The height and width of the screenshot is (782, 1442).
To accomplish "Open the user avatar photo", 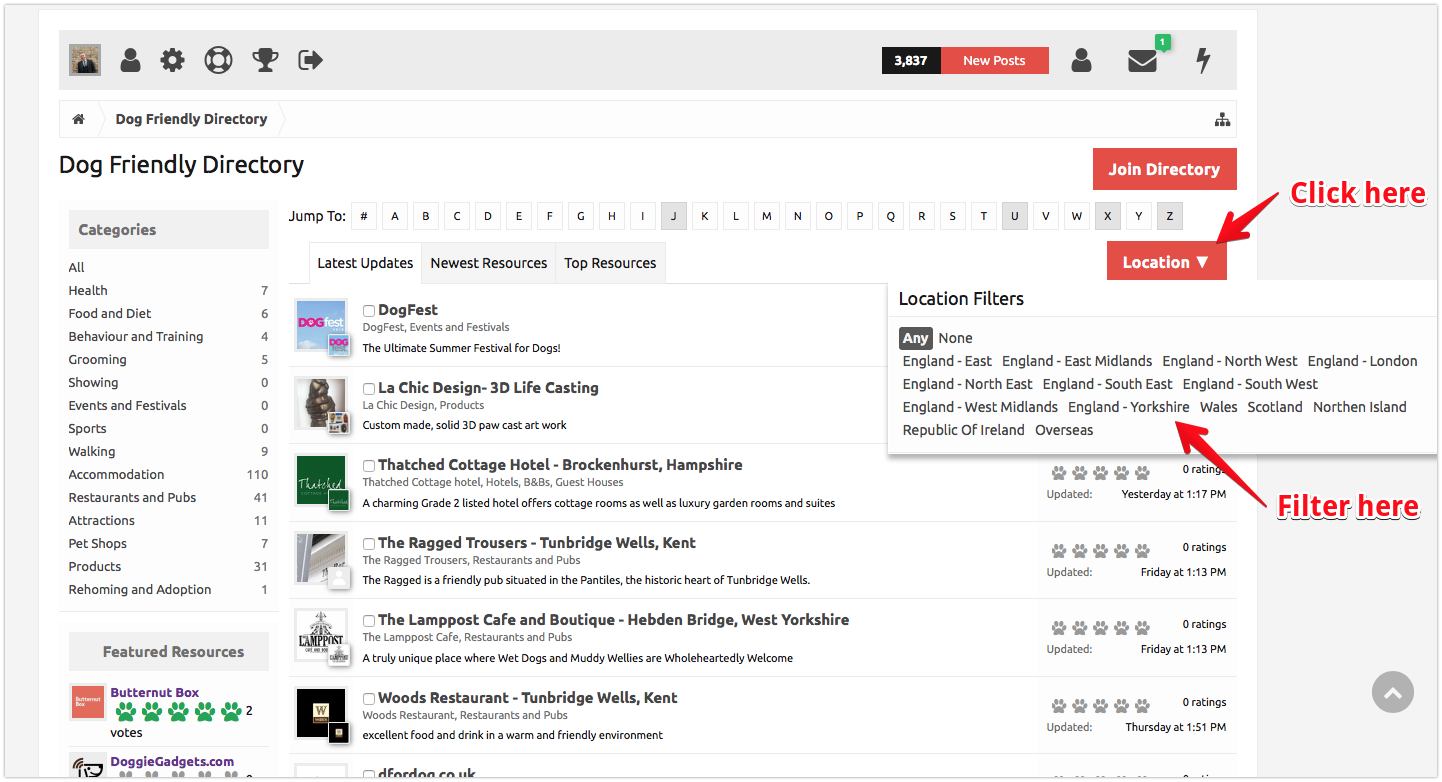I will point(85,60).
